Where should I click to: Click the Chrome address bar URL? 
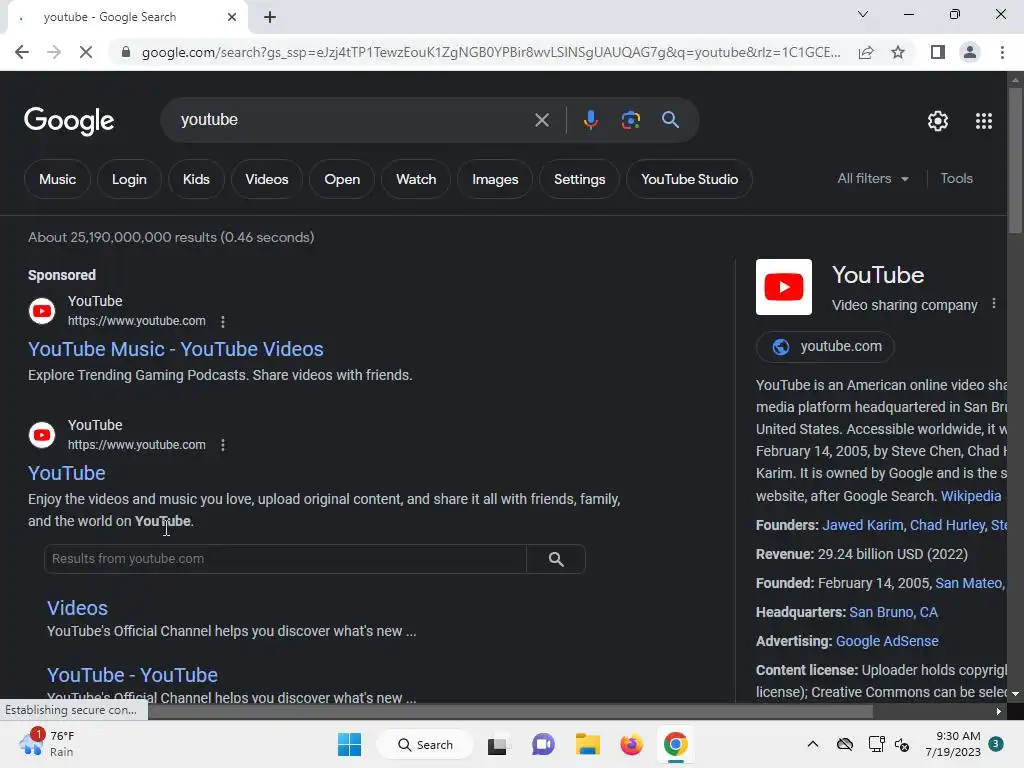click(490, 52)
